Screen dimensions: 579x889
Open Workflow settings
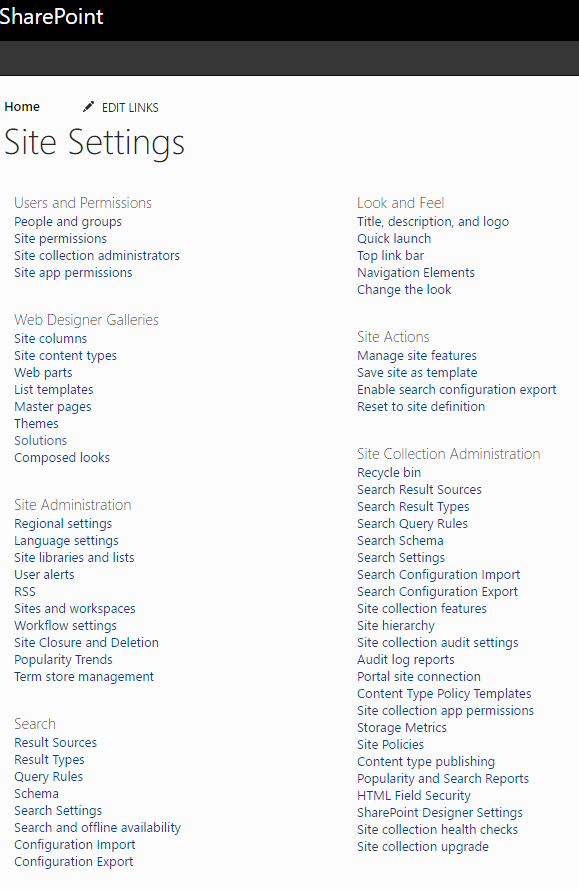65,625
